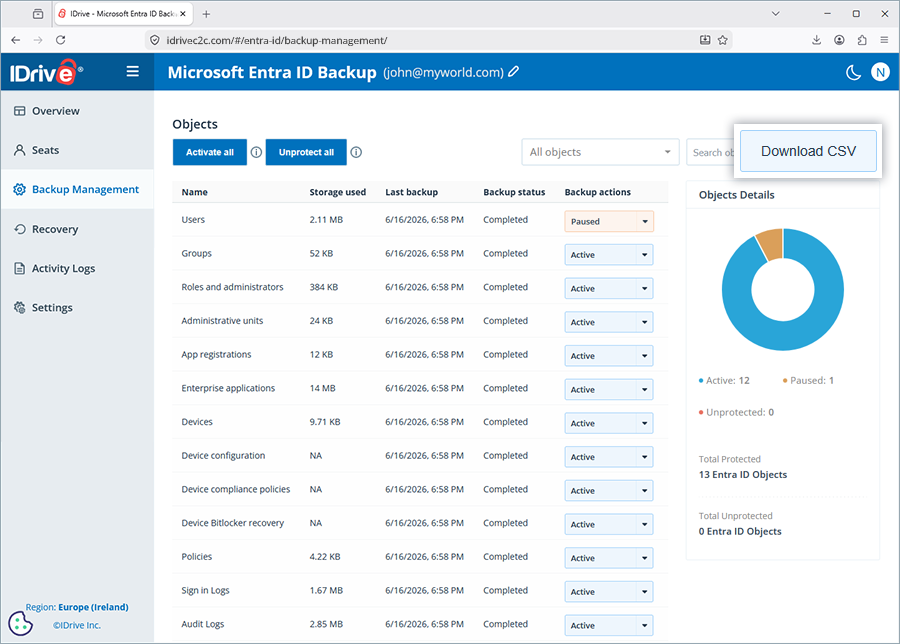Click ©IDrive Inc. link

point(77,625)
